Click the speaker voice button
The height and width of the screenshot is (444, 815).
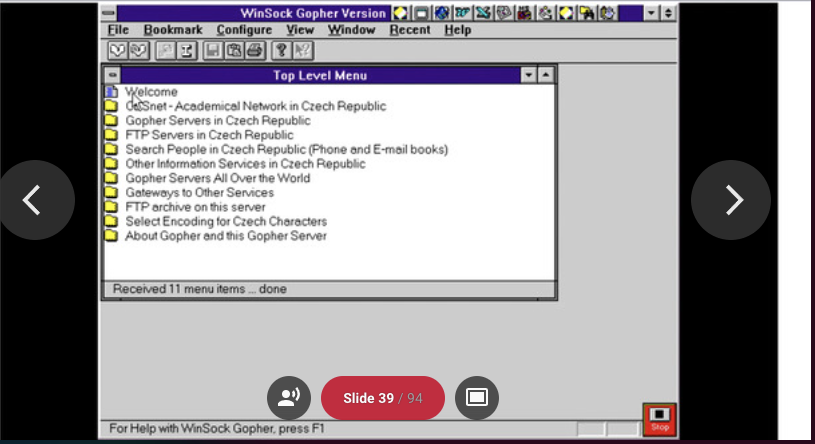(289, 398)
